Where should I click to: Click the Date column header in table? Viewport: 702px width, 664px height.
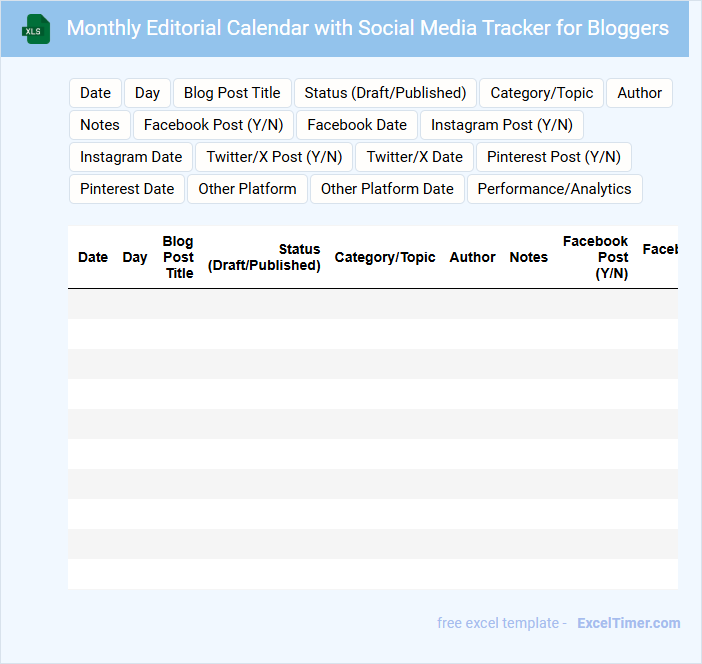click(93, 257)
